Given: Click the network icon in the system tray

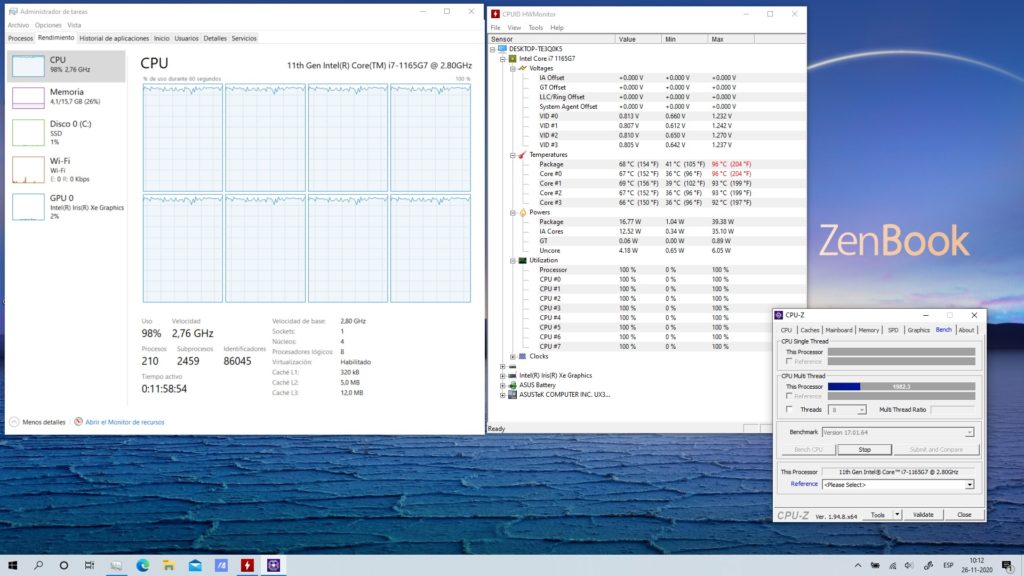Looking at the screenshot, I should [x=892, y=566].
